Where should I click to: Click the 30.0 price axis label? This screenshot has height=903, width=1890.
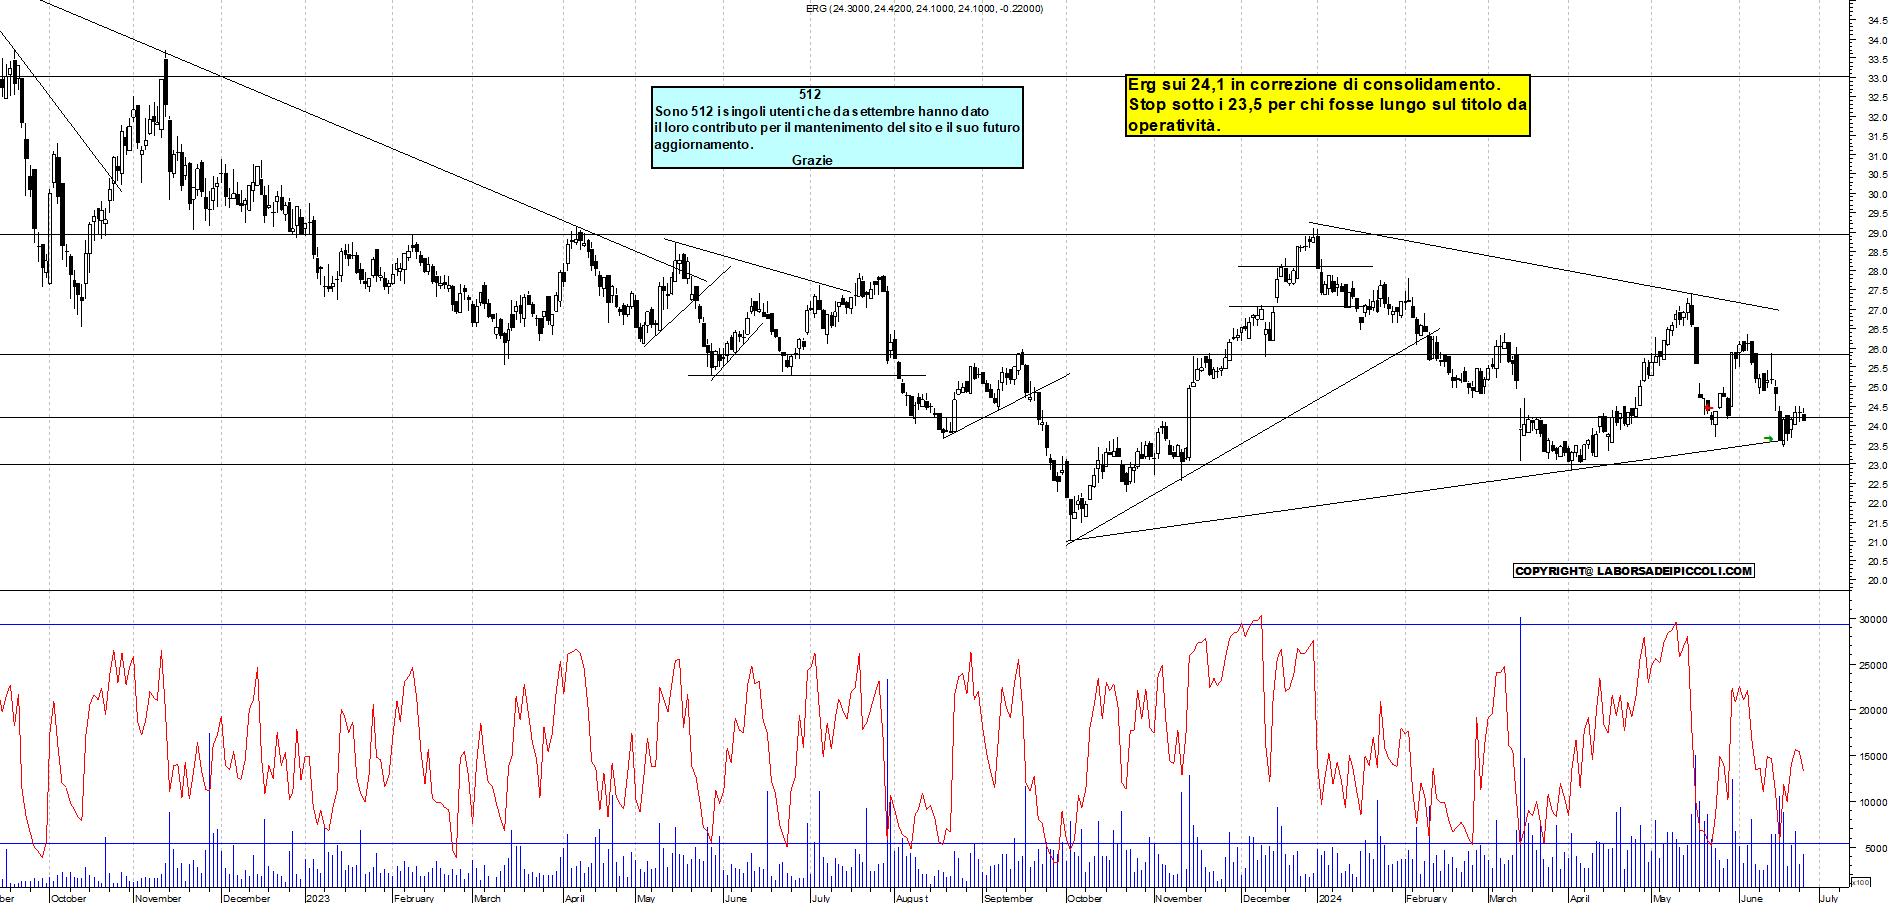point(1877,195)
